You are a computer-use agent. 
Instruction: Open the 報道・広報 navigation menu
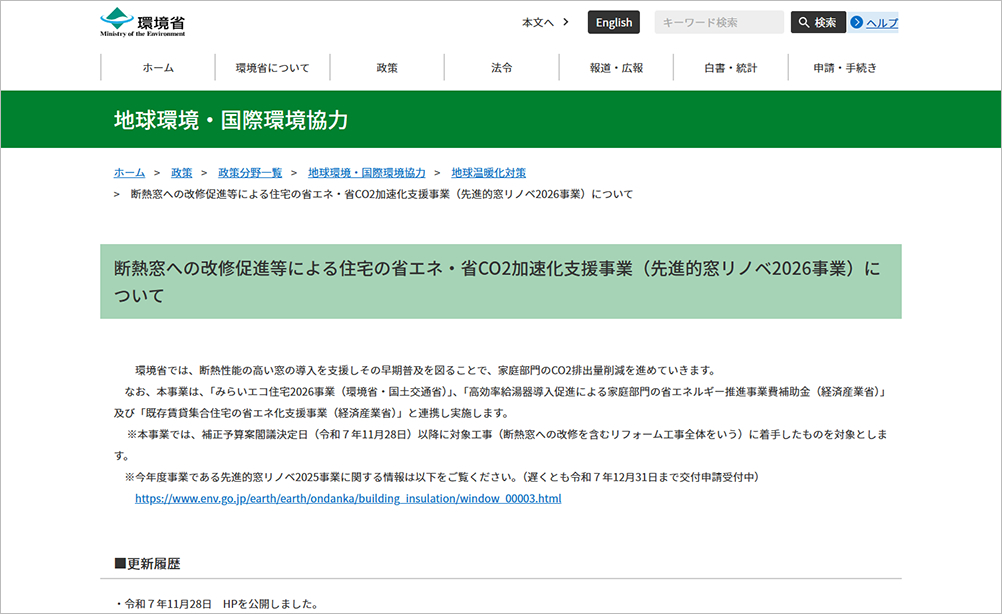tap(616, 67)
